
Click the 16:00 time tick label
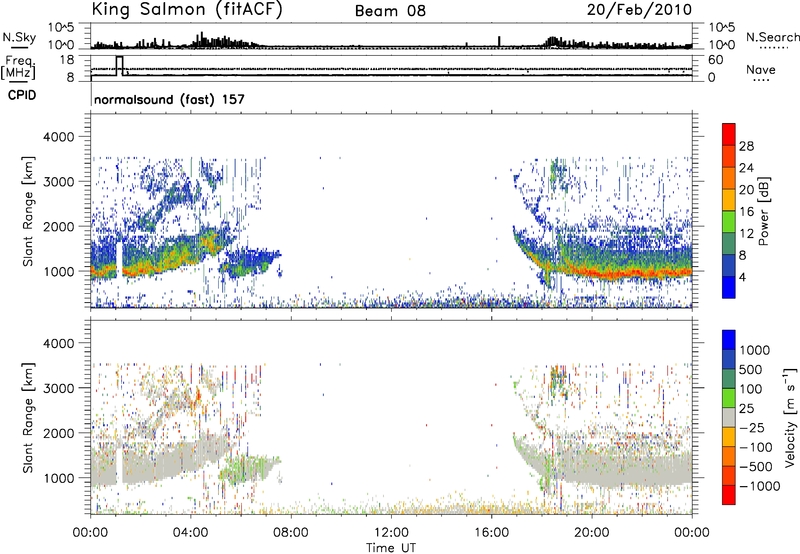[x=491, y=533]
